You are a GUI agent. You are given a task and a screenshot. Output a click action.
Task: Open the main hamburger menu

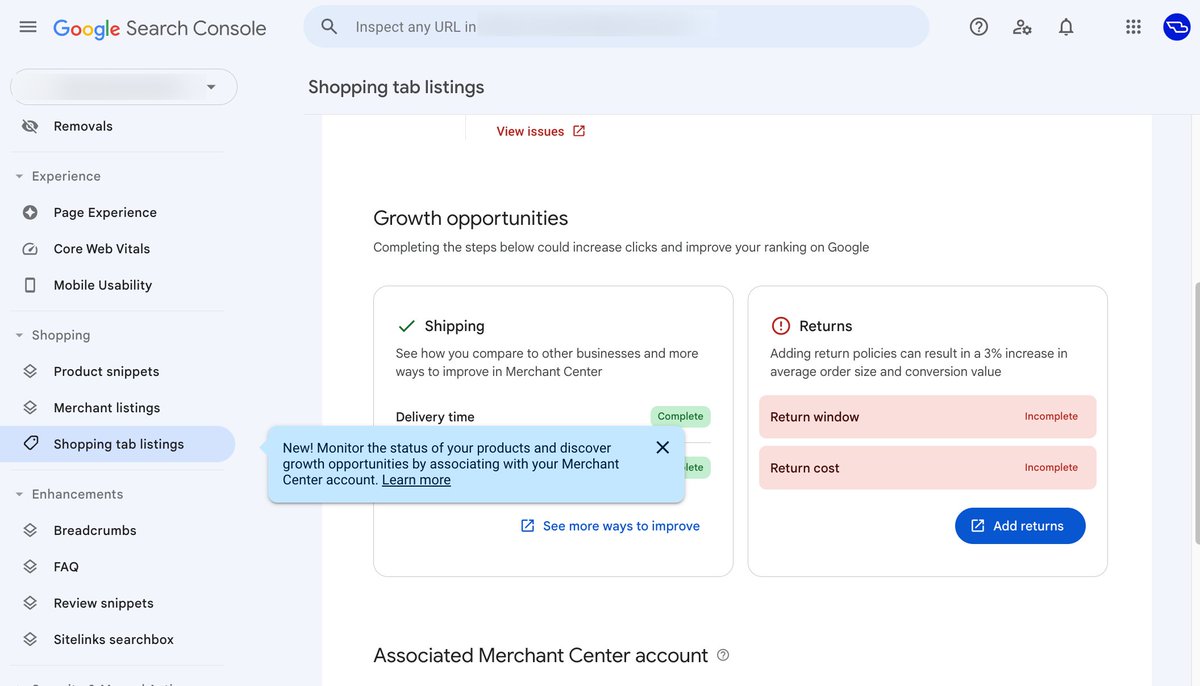28,27
